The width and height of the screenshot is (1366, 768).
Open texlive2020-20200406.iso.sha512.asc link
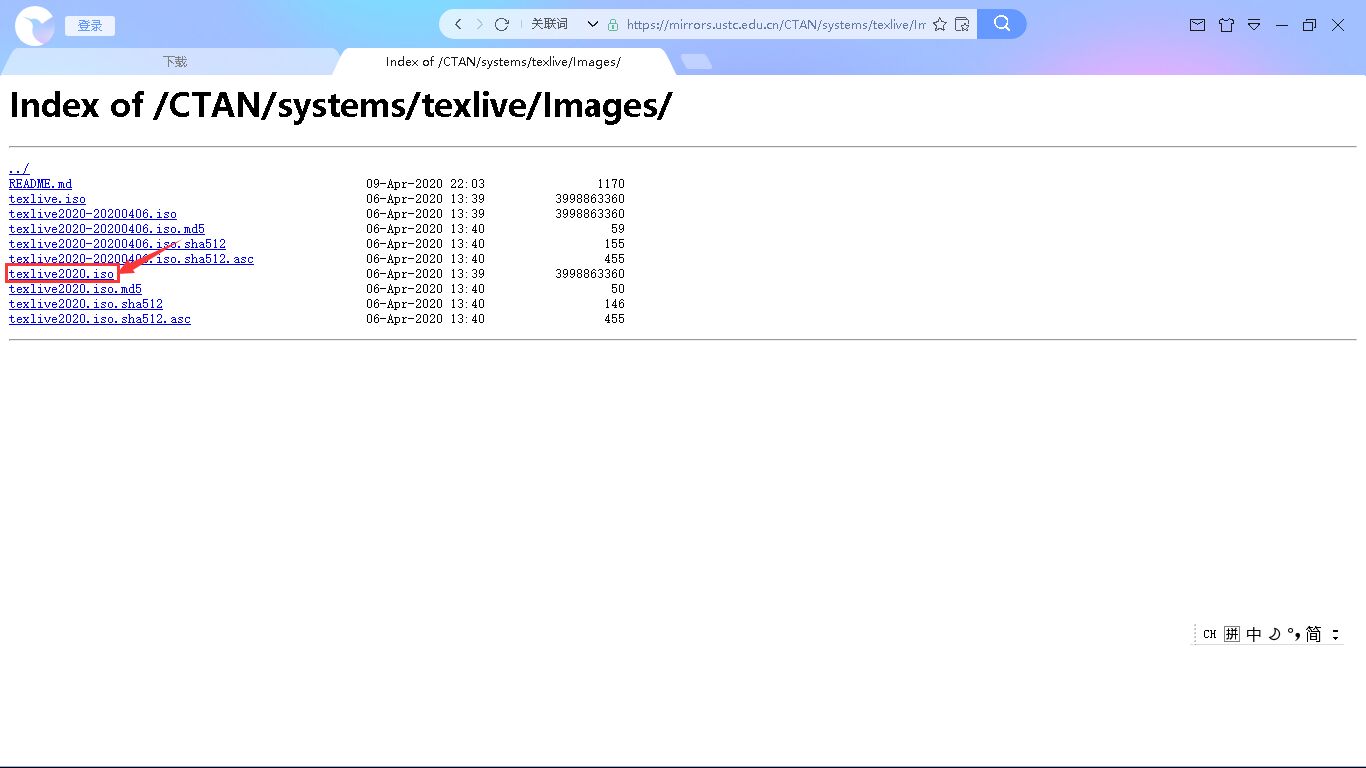[x=131, y=259]
